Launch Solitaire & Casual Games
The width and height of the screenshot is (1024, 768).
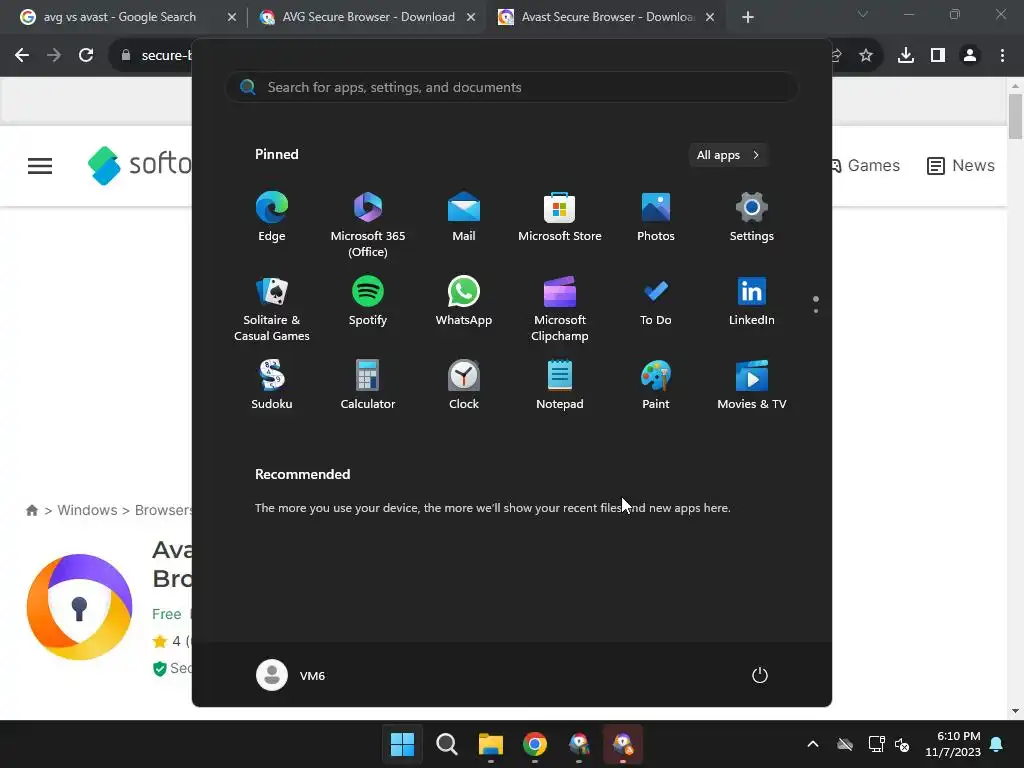point(272,308)
